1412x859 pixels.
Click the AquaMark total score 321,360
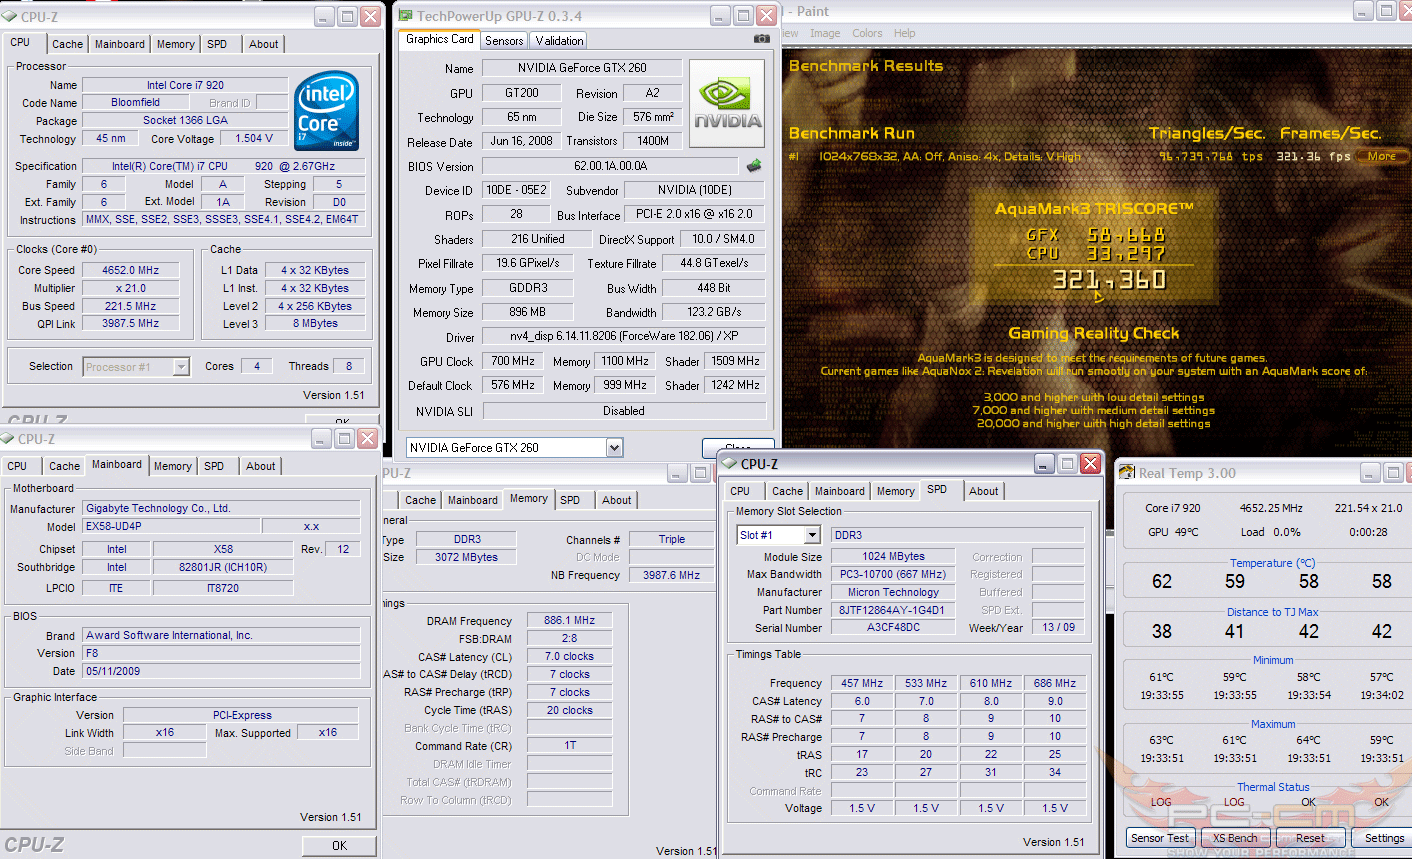coord(1109,280)
